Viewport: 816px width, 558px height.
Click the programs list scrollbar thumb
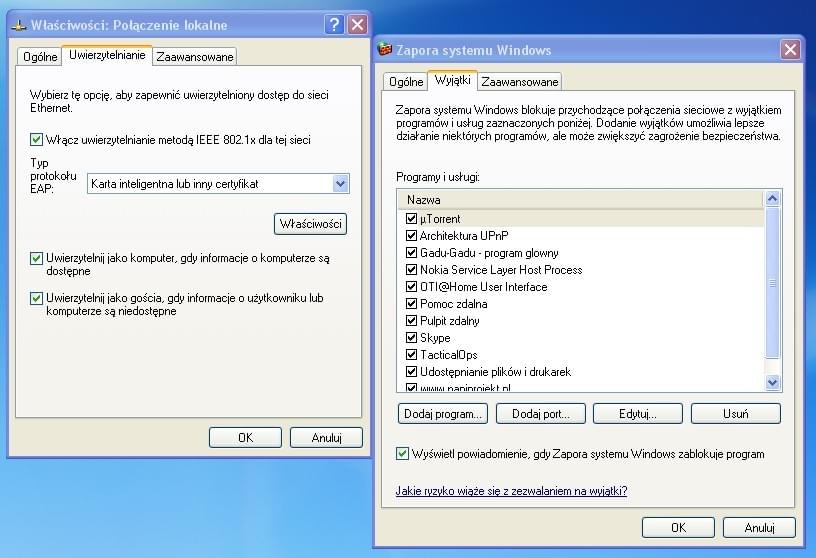(x=772, y=283)
